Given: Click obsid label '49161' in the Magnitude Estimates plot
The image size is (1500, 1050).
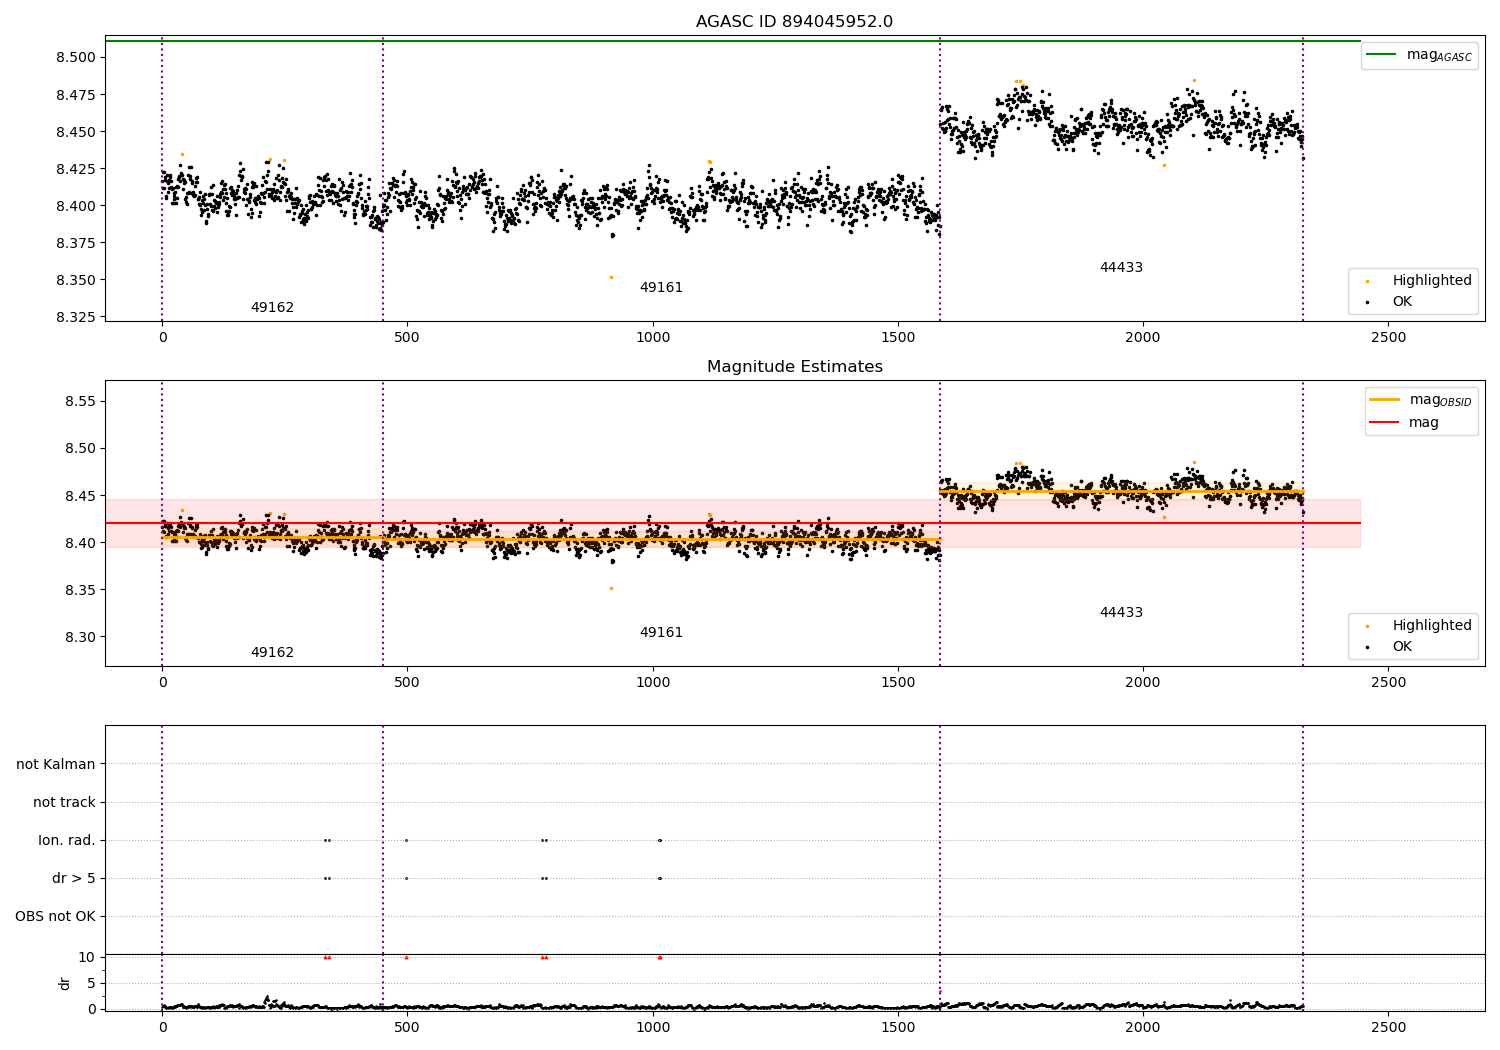Looking at the screenshot, I should click(x=661, y=632).
